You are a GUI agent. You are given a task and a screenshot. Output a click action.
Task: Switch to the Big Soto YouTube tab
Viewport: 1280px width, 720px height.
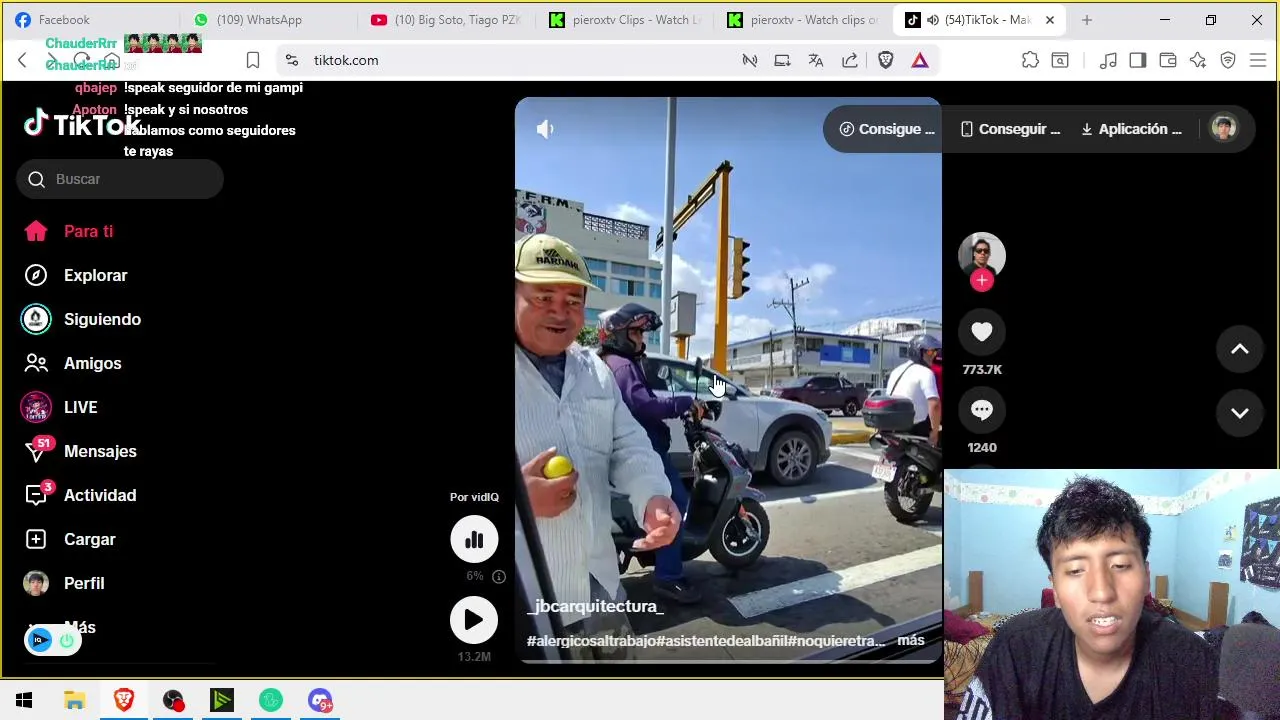click(445, 20)
